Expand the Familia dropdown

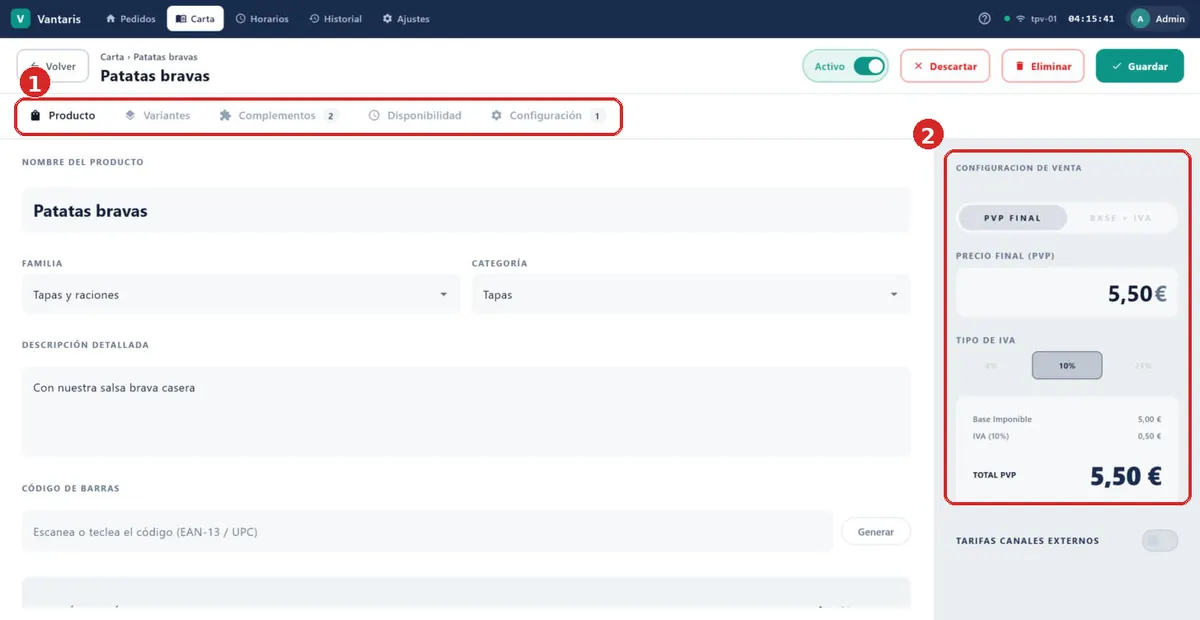[241, 295]
